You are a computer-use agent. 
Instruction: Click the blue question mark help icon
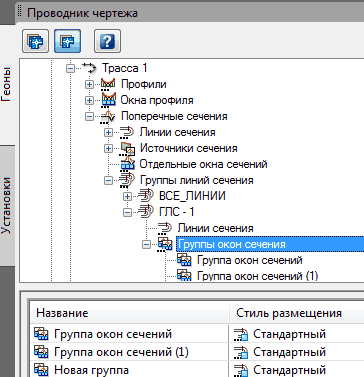[107, 41]
